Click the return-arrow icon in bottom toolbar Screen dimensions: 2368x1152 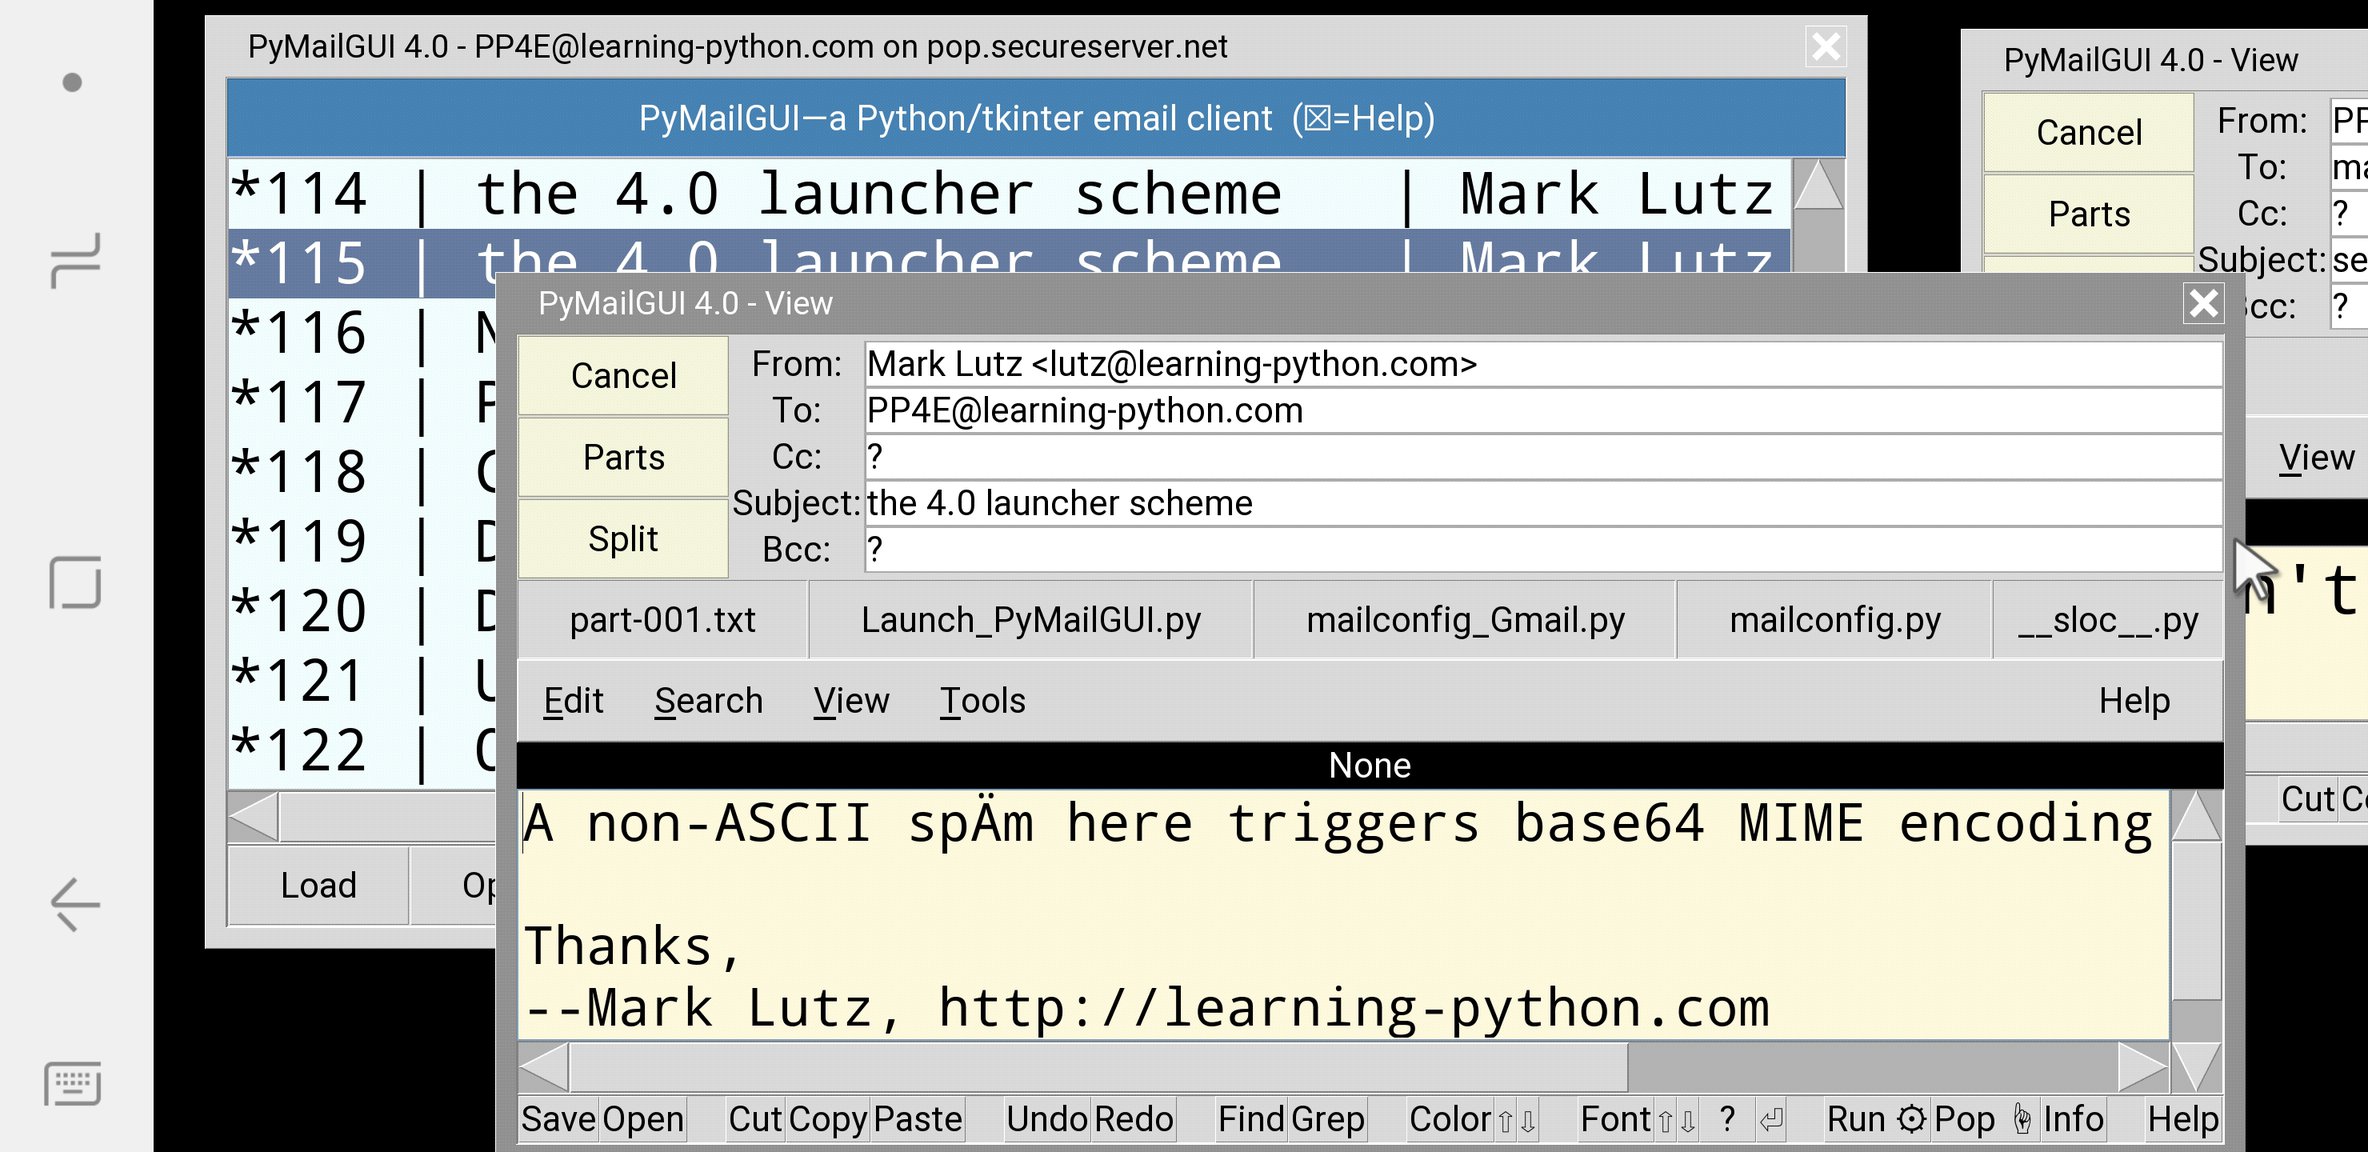click(1771, 1120)
